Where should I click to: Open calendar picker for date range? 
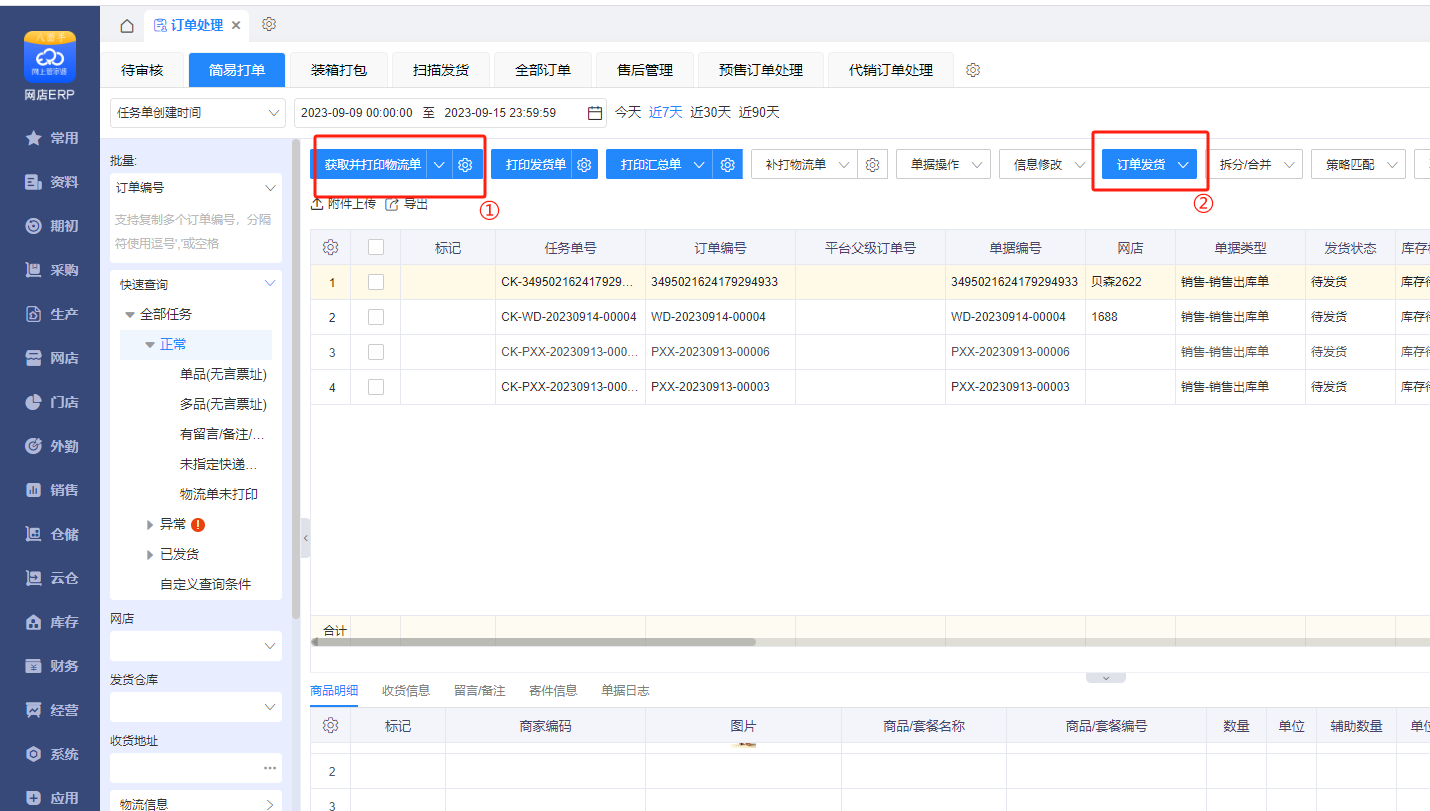click(595, 113)
